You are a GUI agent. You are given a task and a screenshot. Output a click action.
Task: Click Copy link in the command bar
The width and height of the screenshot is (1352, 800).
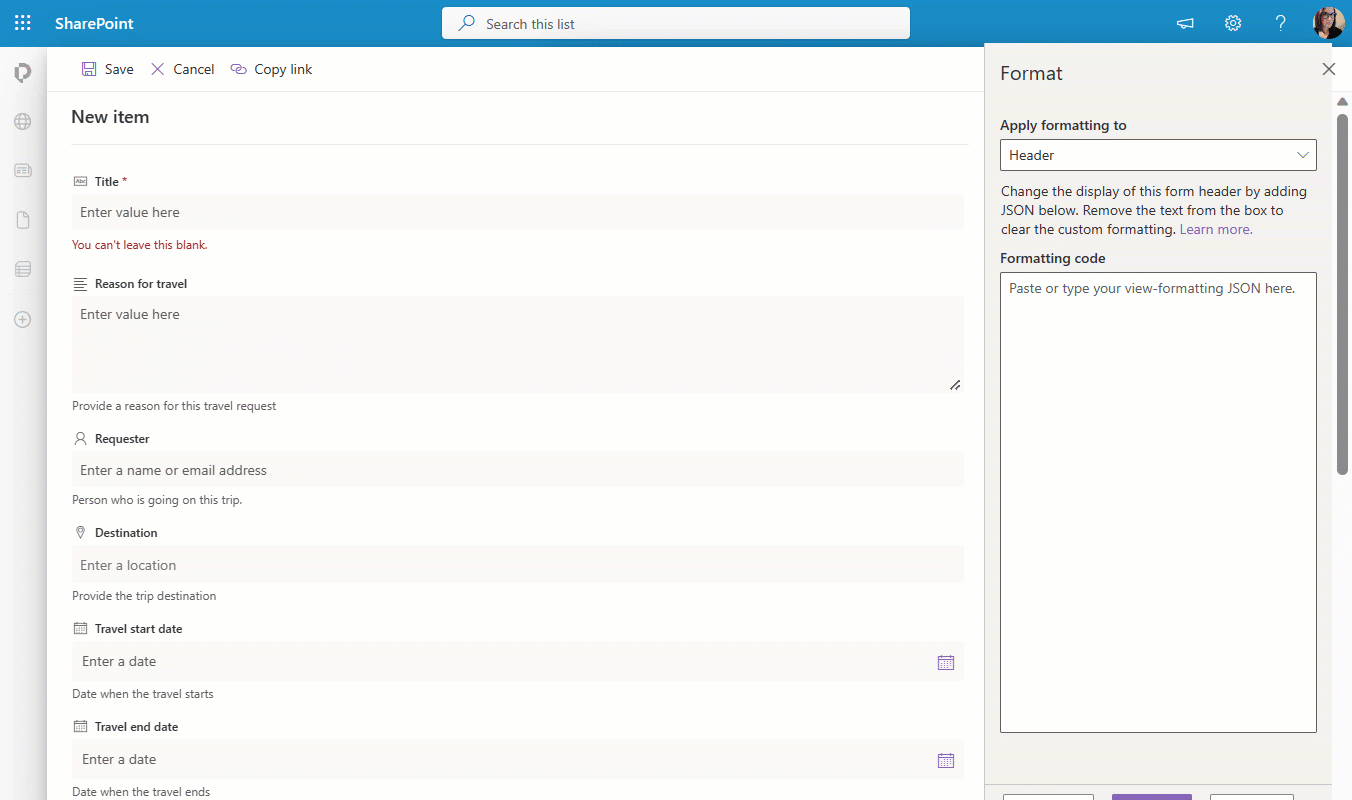tap(270, 69)
